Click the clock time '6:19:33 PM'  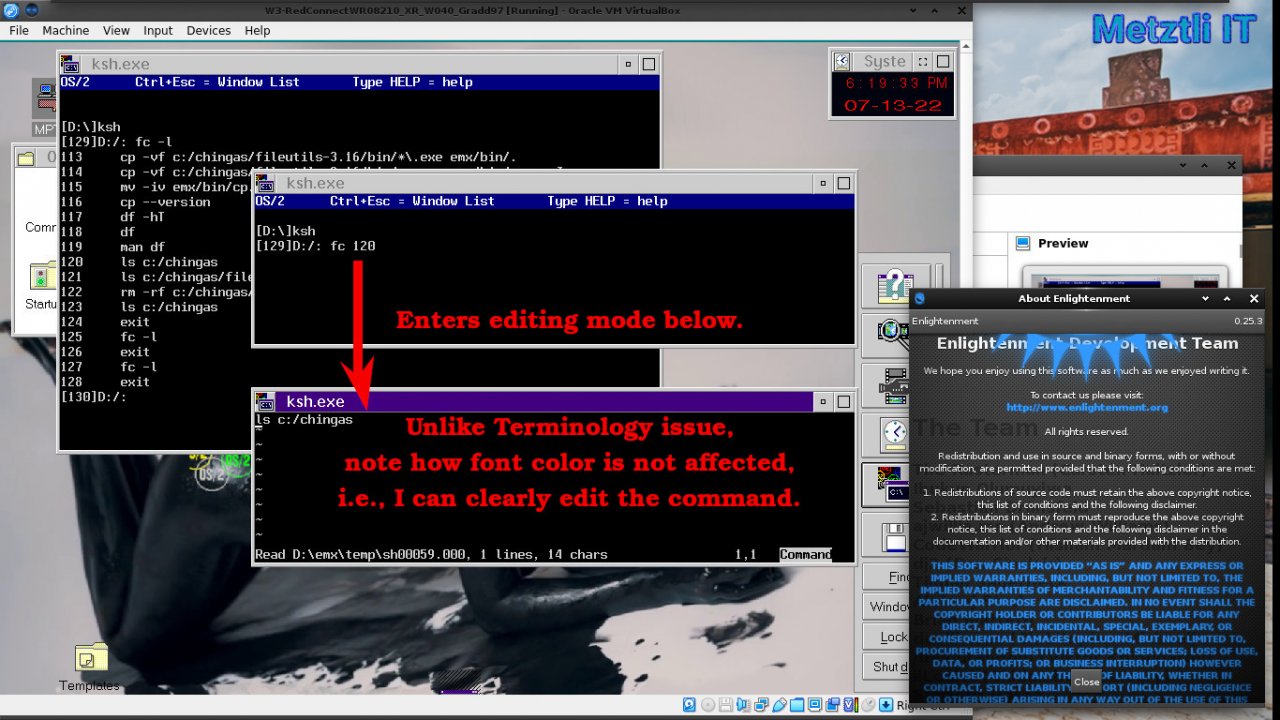click(896, 84)
